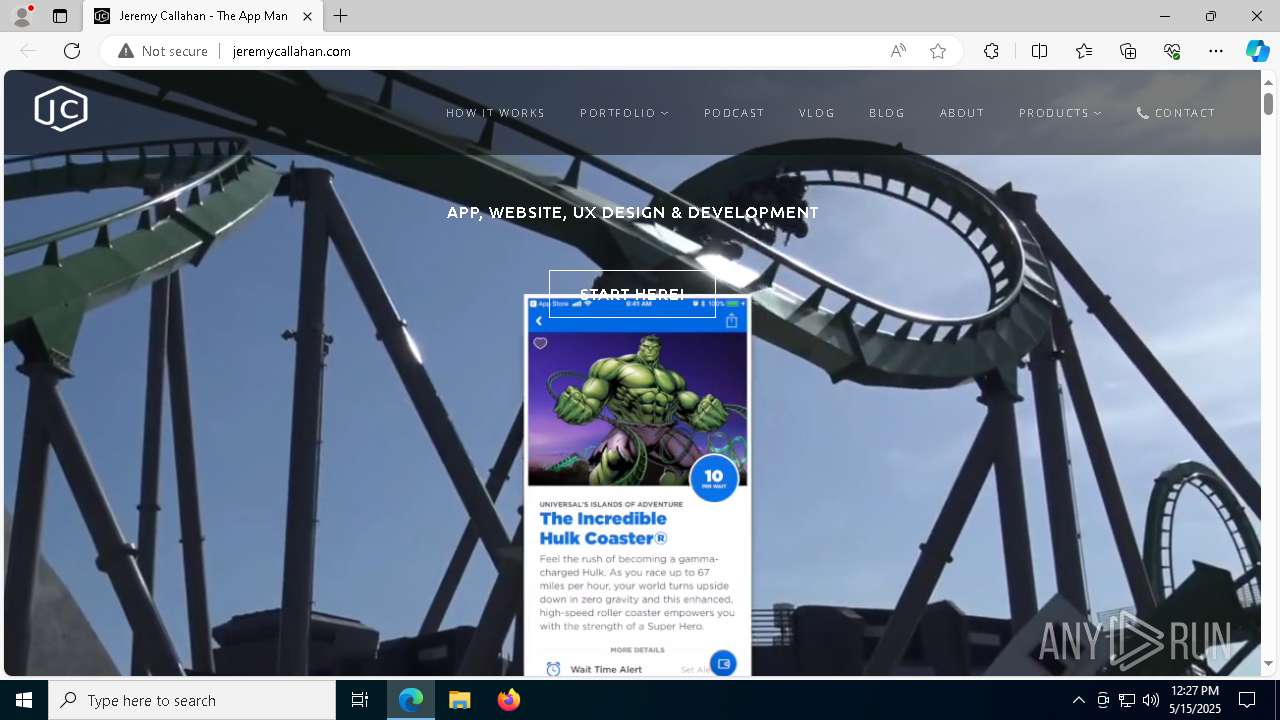Open the notifications center icon
Screen dimensions: 1280x720
[1247, 700]
